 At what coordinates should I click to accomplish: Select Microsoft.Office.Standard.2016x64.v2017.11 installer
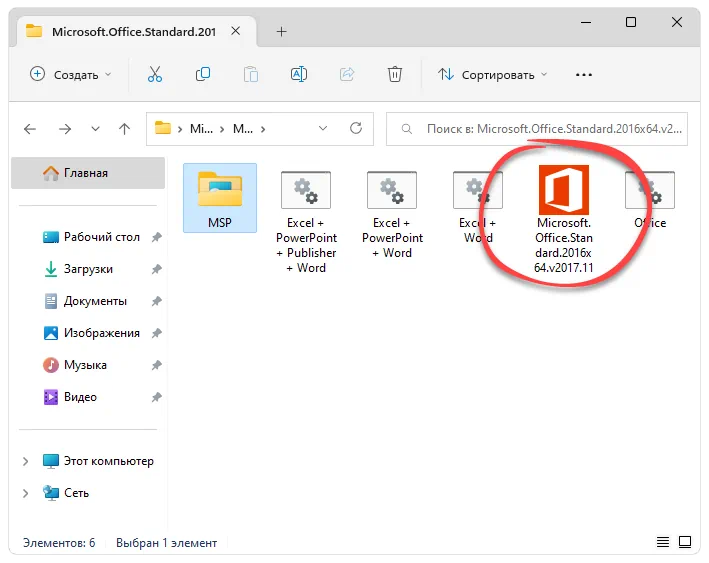click(563, 219)
